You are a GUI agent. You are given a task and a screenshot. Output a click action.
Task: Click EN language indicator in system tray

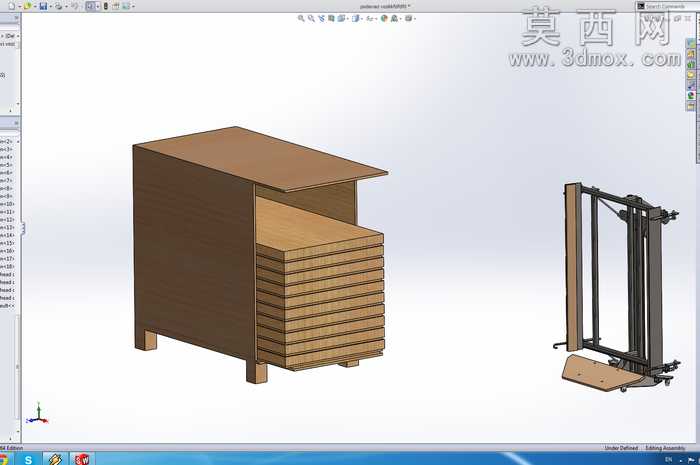668,459
